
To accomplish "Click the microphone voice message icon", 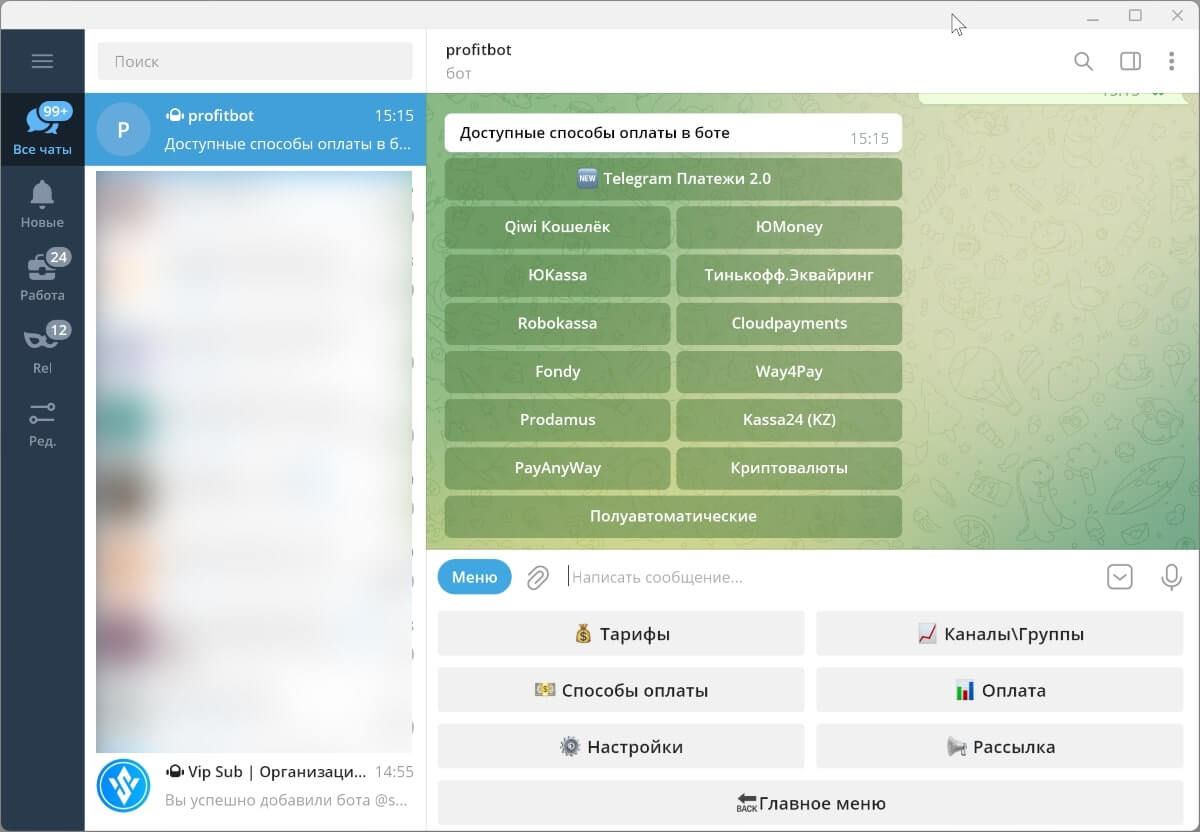I will 1171,577.
